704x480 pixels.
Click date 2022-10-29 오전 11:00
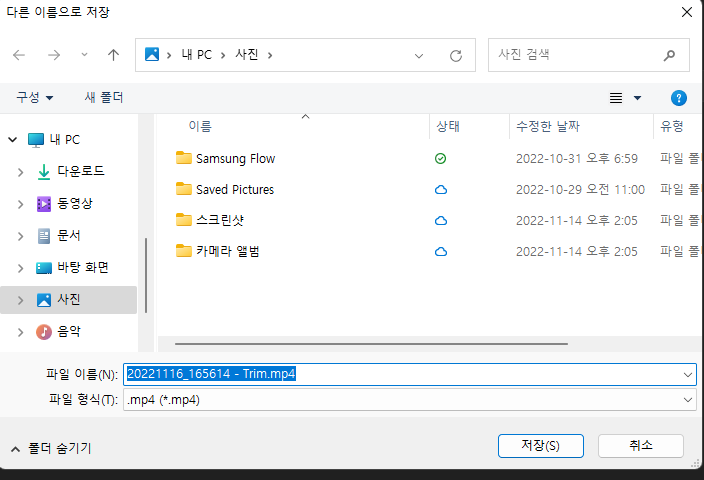580,189
